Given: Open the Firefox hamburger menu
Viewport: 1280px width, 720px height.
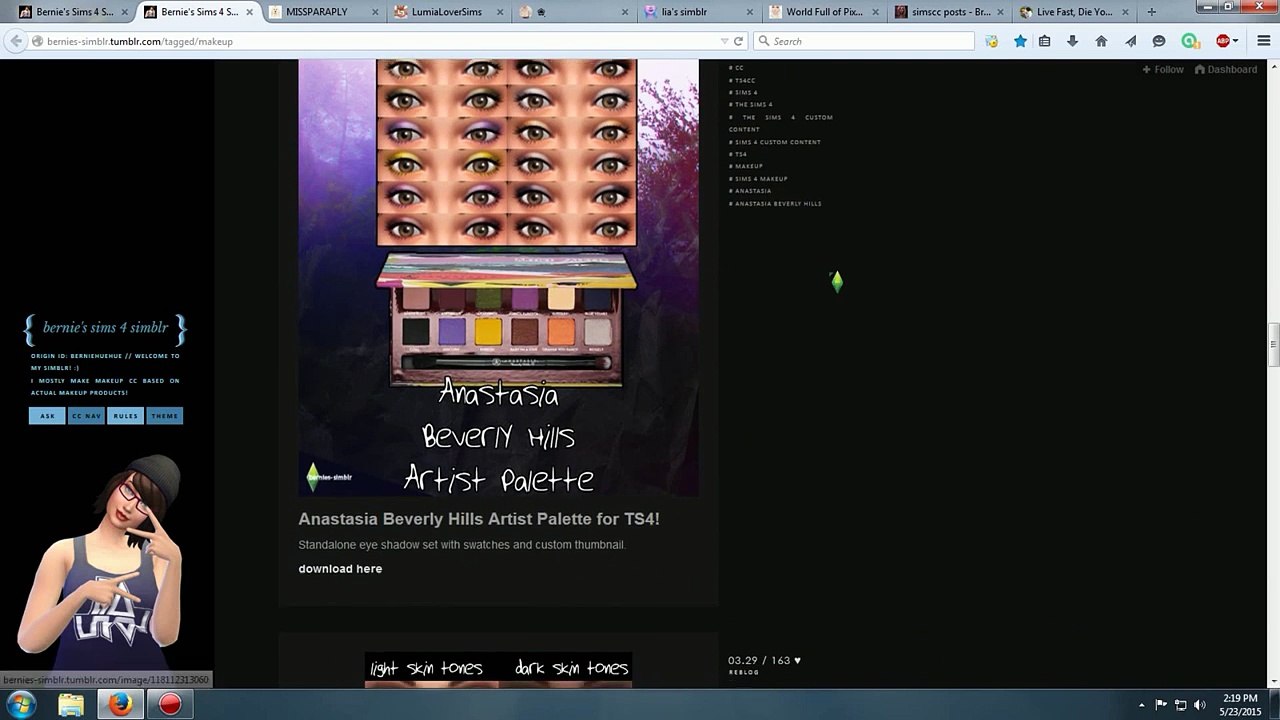Looking at the screenshot, I should [x=1264, y=41].
